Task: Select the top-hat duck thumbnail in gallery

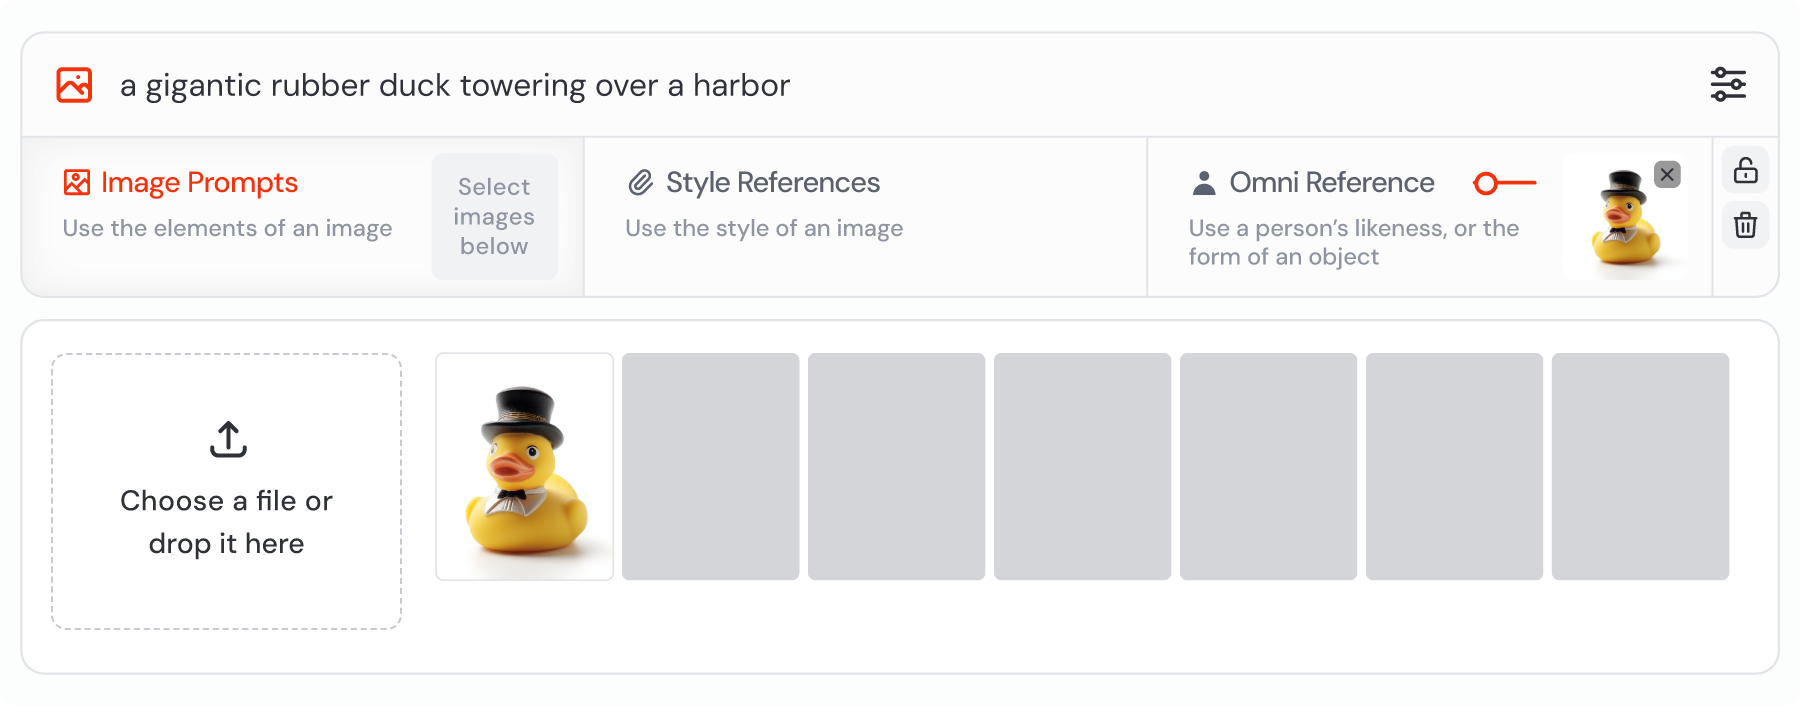Action: (x=525, y=466)
